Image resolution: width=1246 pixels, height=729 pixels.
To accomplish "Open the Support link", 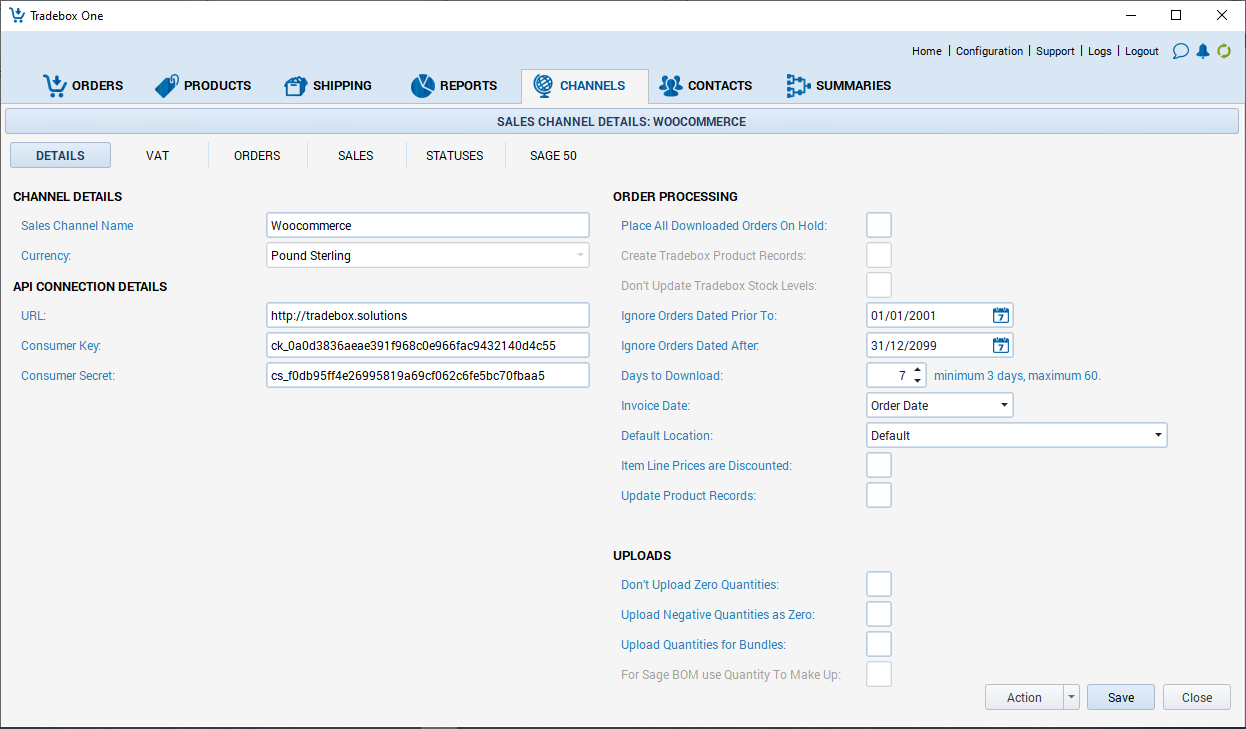I will point(1055,51).
